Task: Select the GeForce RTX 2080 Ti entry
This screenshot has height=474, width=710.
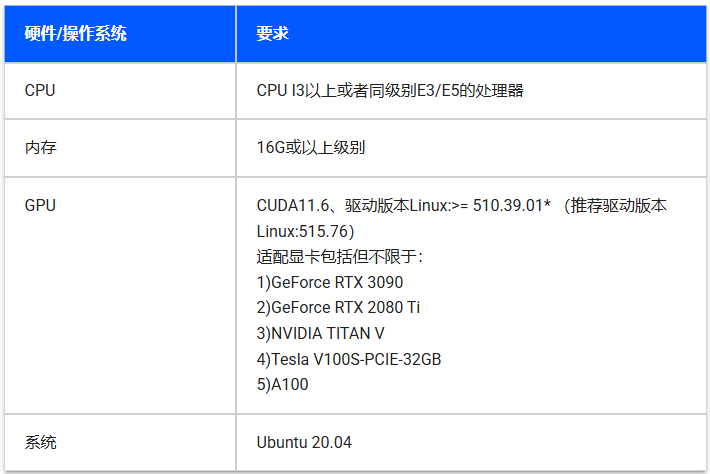Action: [338, 307]
